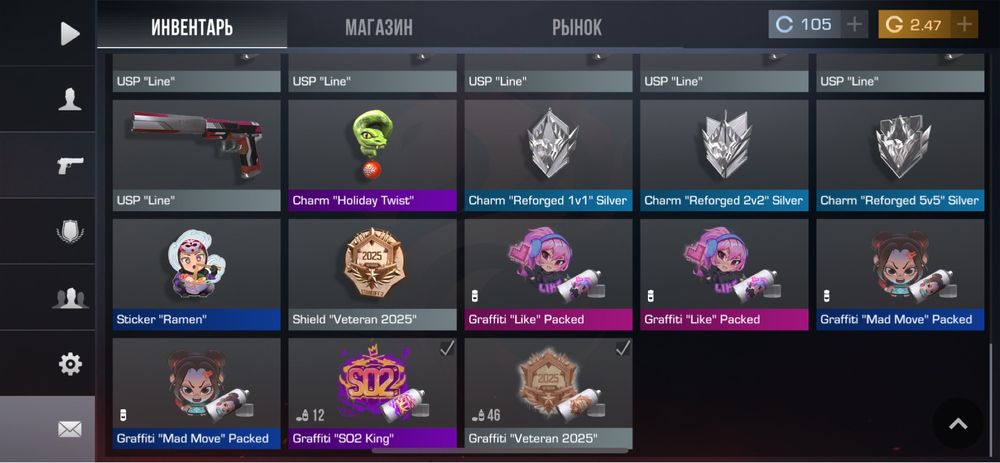Image resolution: width=1000 pixels, height=463 pixels.
Task: Open the shield badge sidebar icon
Action: [x=70, y=232]
